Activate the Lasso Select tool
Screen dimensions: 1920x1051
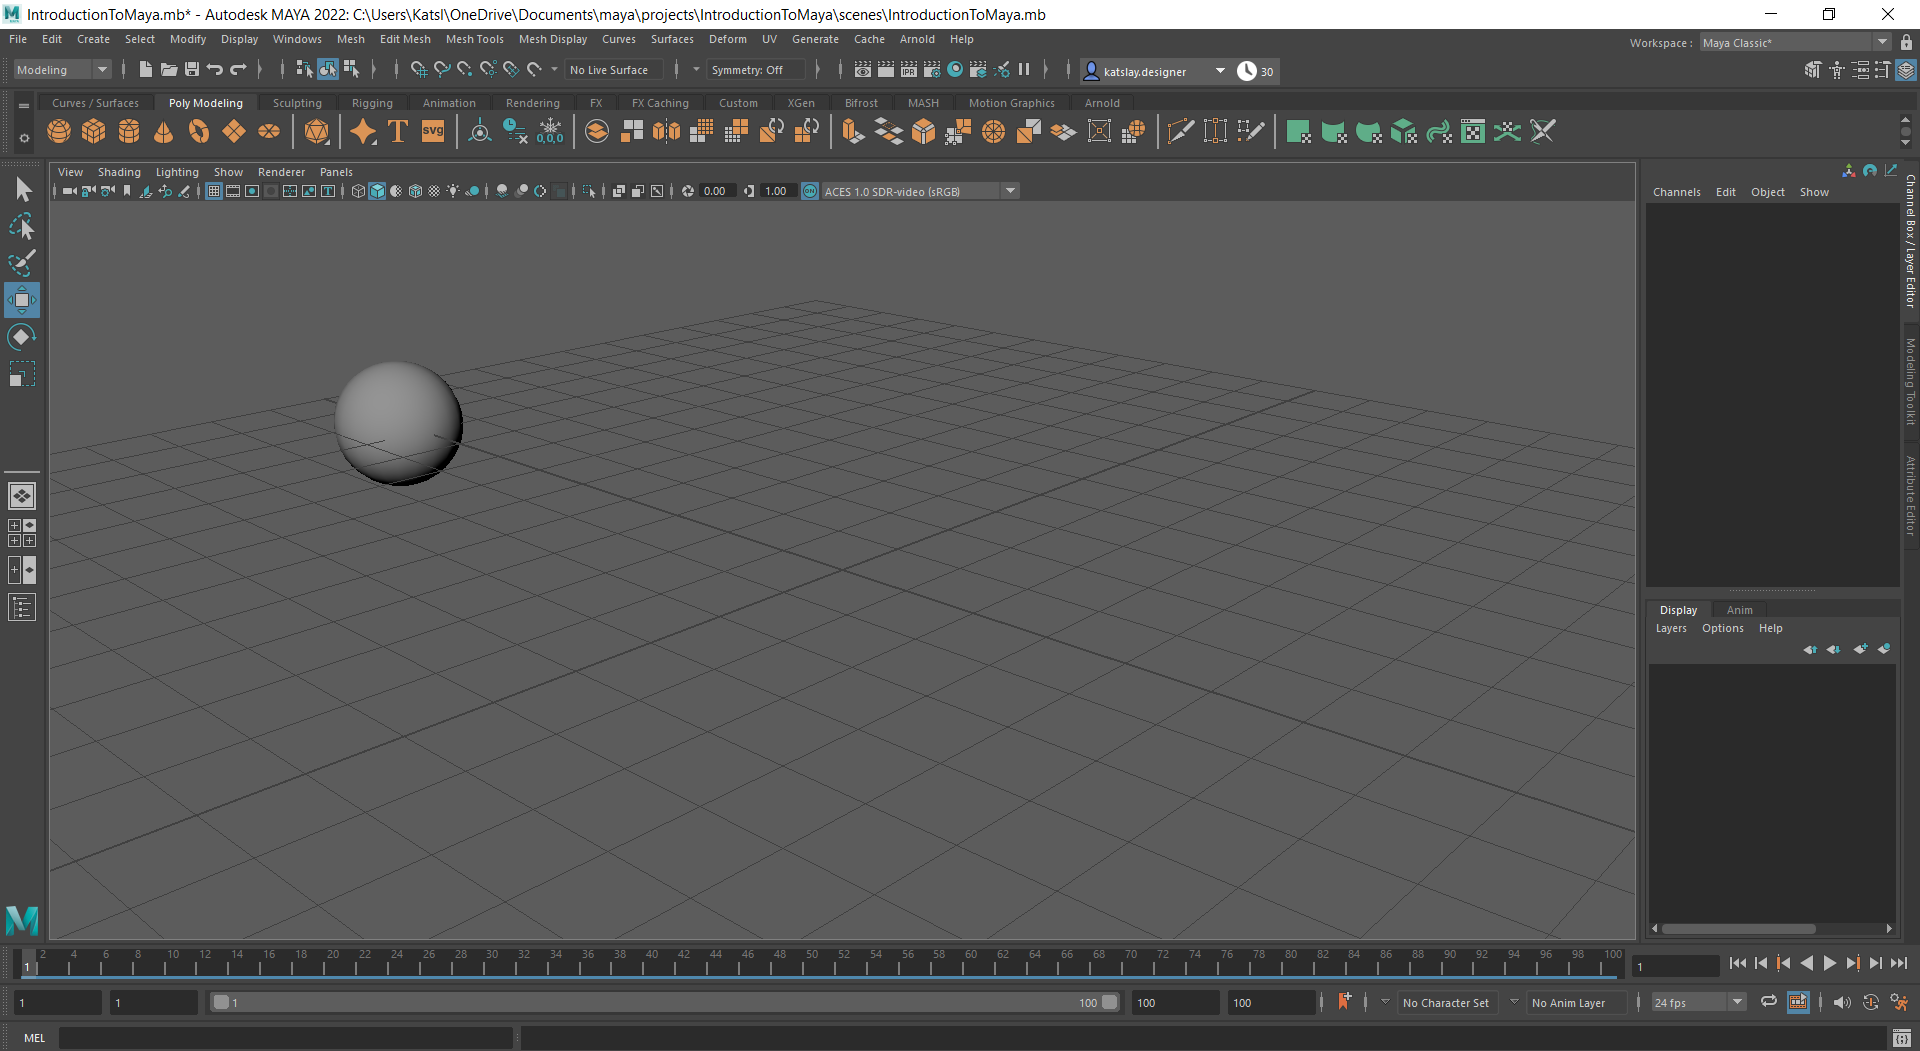23,226
